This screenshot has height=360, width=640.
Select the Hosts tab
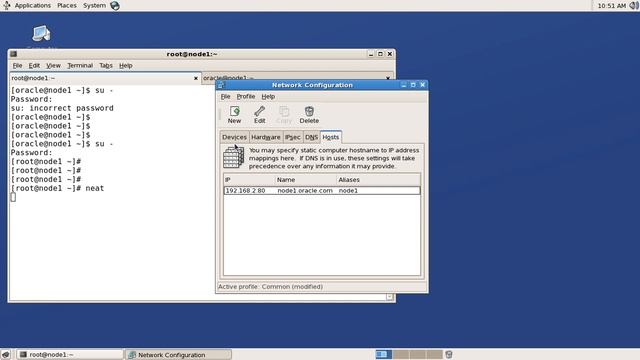pos(331,137)
